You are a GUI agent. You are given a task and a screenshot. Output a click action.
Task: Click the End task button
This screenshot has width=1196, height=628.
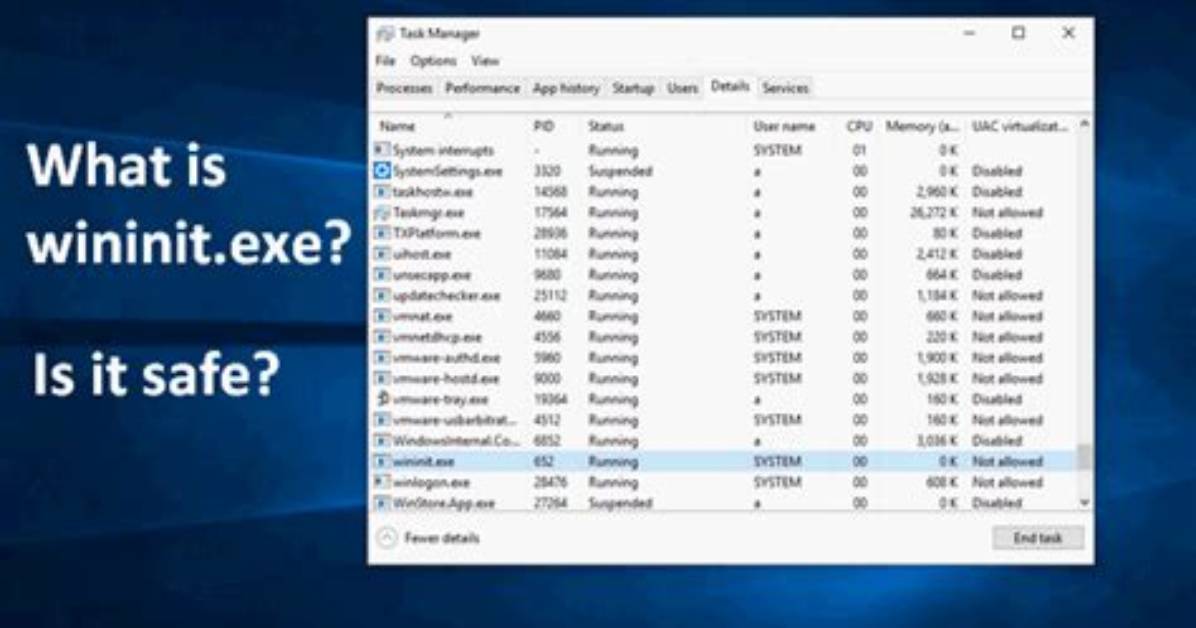[1037, 538]
